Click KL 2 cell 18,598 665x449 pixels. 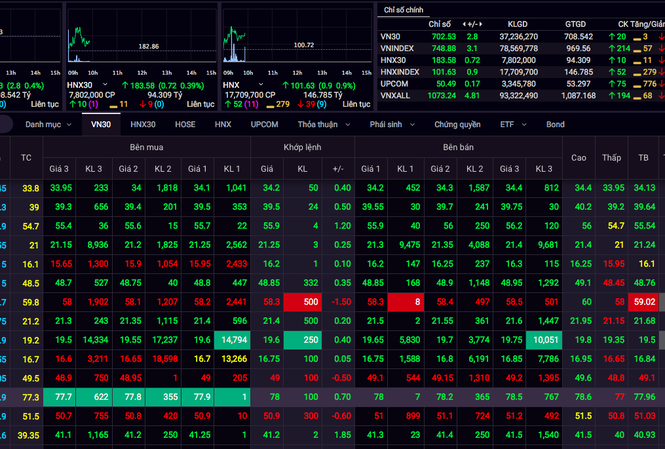pyautogui.click(x=165, y=359)
